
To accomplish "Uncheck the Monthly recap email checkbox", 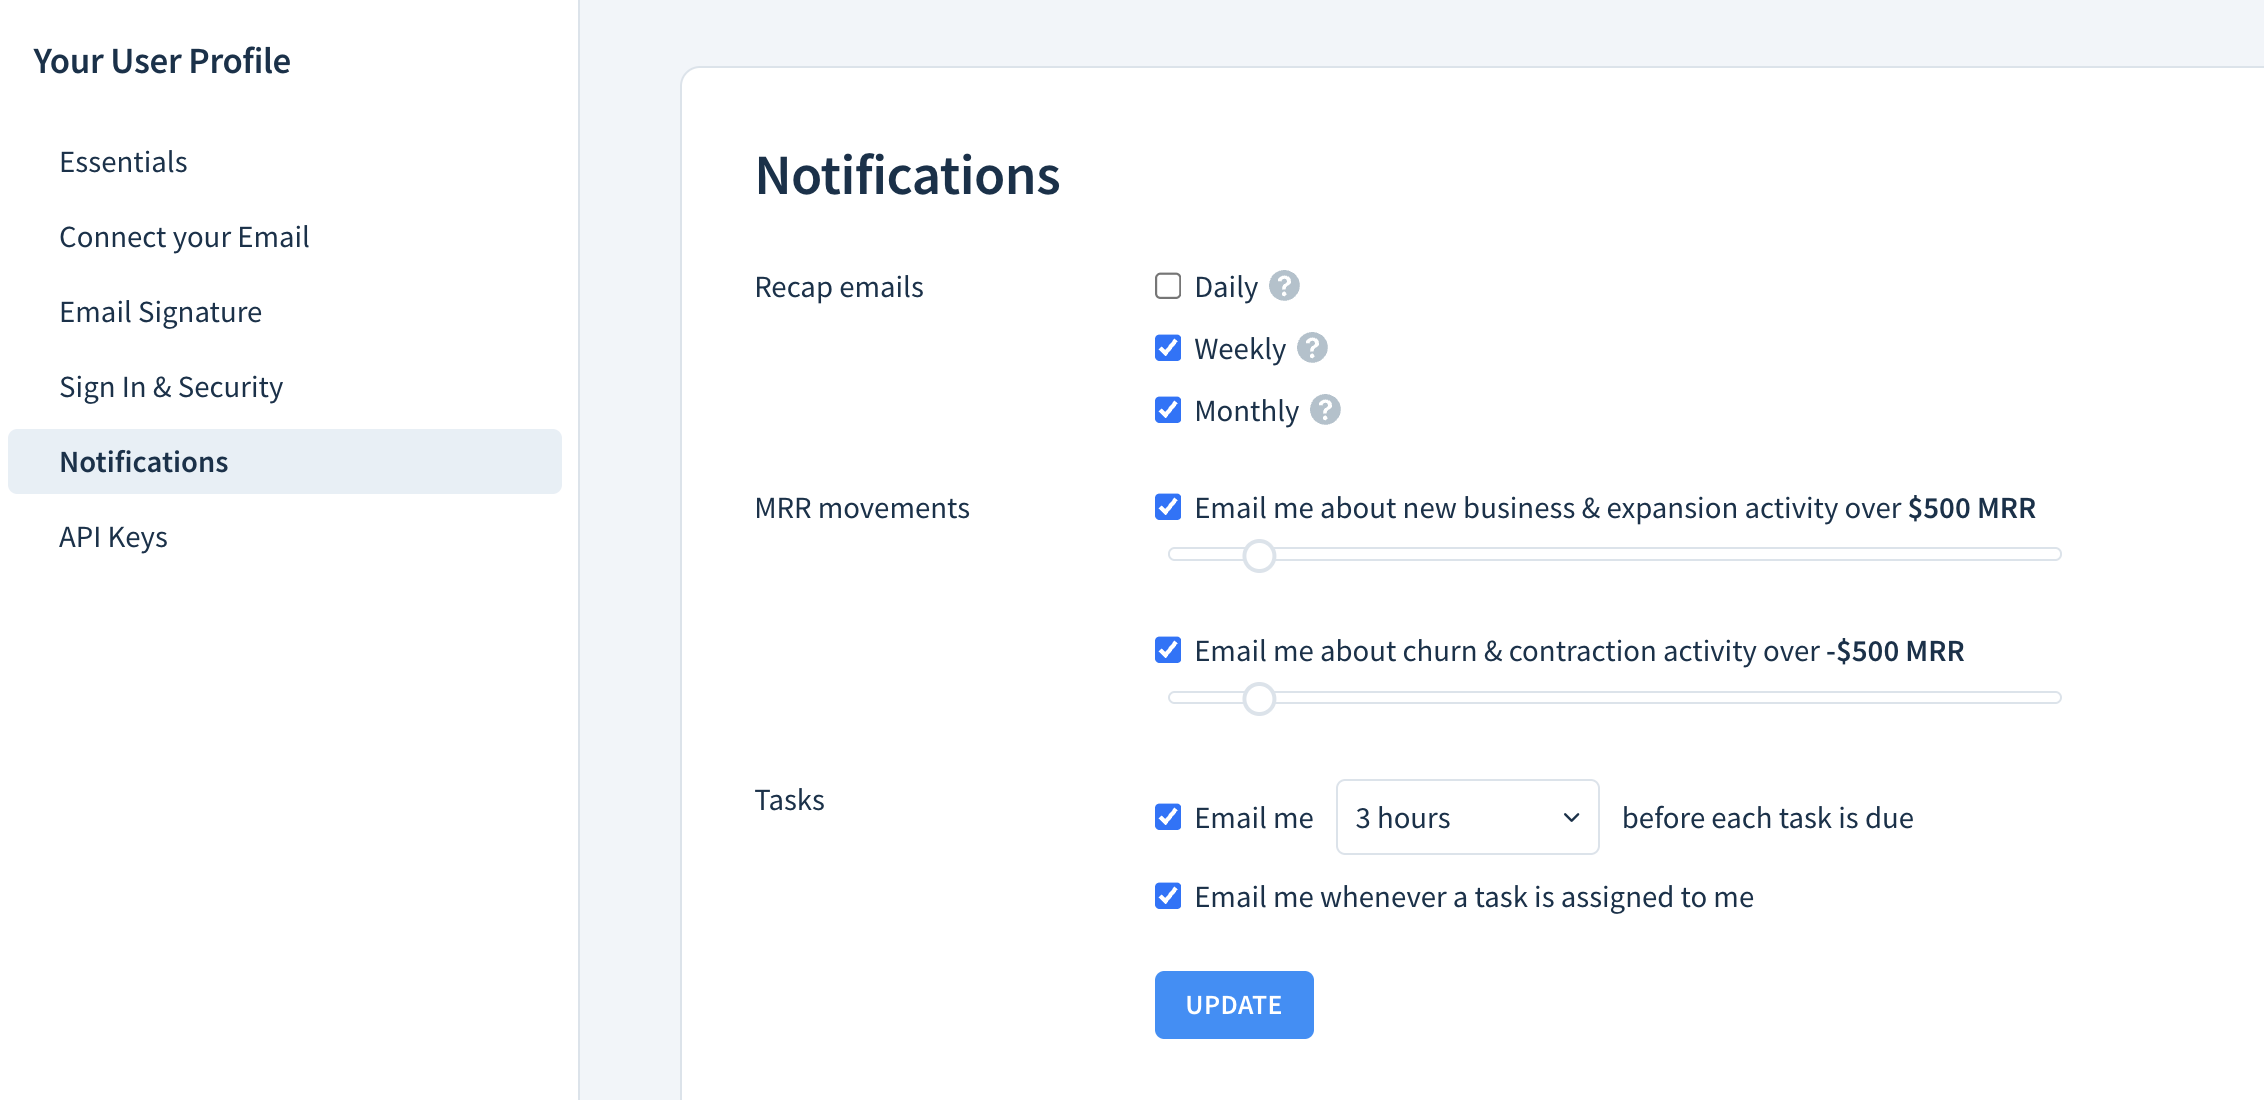I will tap(1168, 410).
